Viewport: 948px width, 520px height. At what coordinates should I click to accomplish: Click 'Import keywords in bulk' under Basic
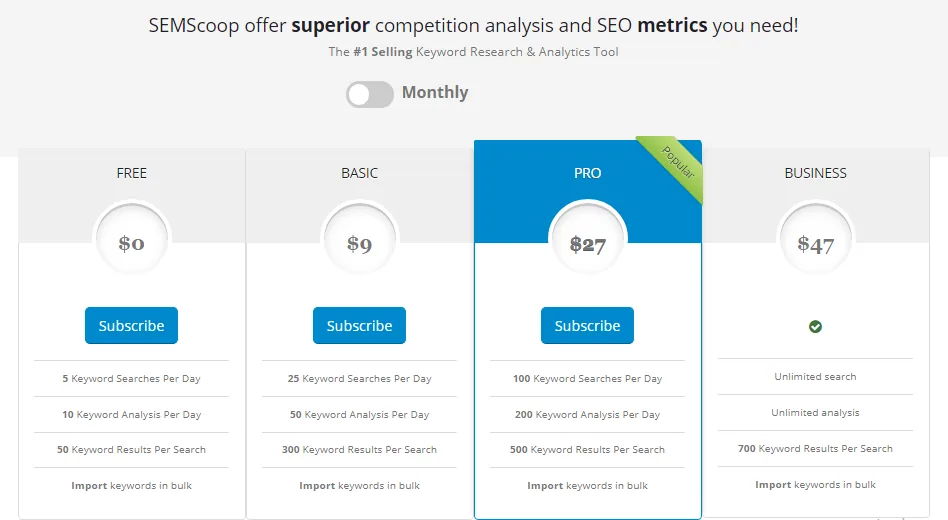[359, 486]
